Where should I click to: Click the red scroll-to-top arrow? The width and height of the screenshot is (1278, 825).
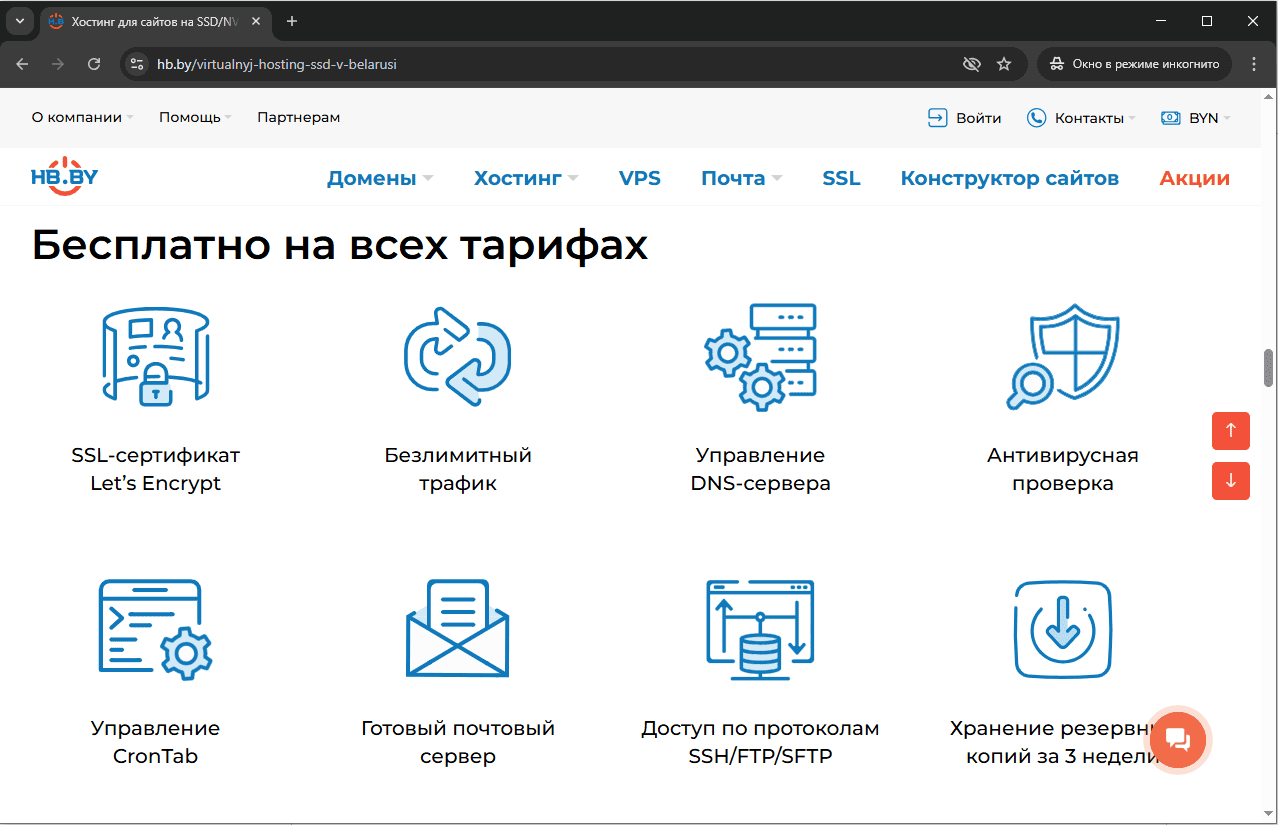(1230, 431)
